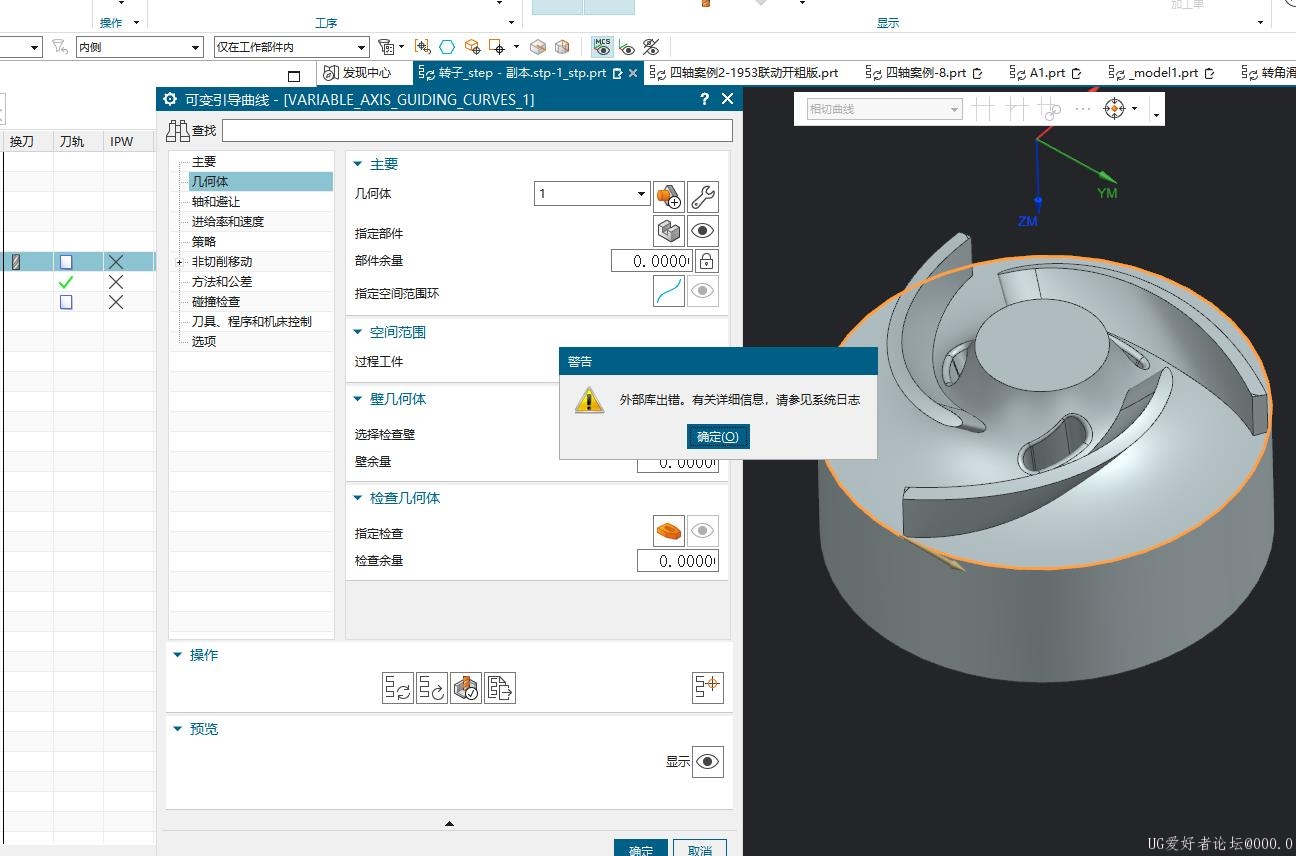
Task: Click the box with crosshair snap icon
Action: (472, 47)
